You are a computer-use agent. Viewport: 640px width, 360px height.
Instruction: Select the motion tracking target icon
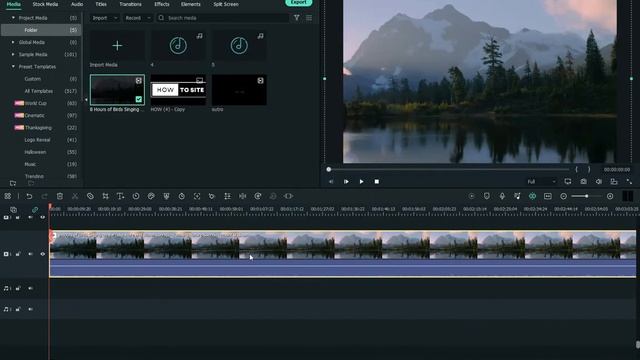tap(197, 196)
